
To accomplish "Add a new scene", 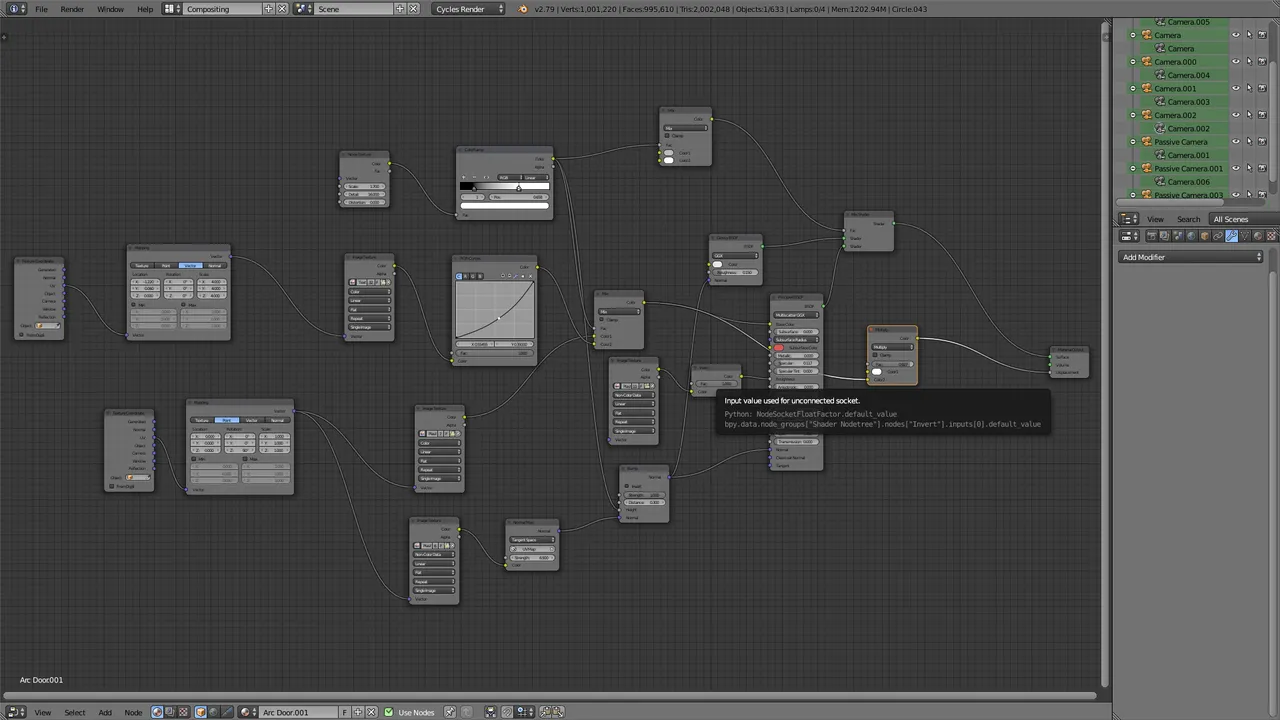I will 400,9.
